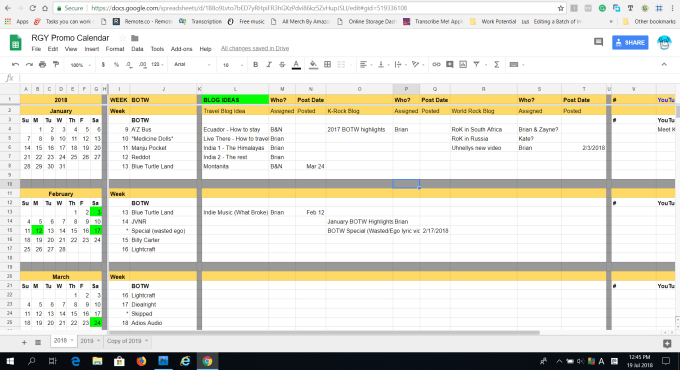The width and height of the screenshot is (680, 370).
Task: Expand the zoom 100% dropdown
Action: [81, 65]
